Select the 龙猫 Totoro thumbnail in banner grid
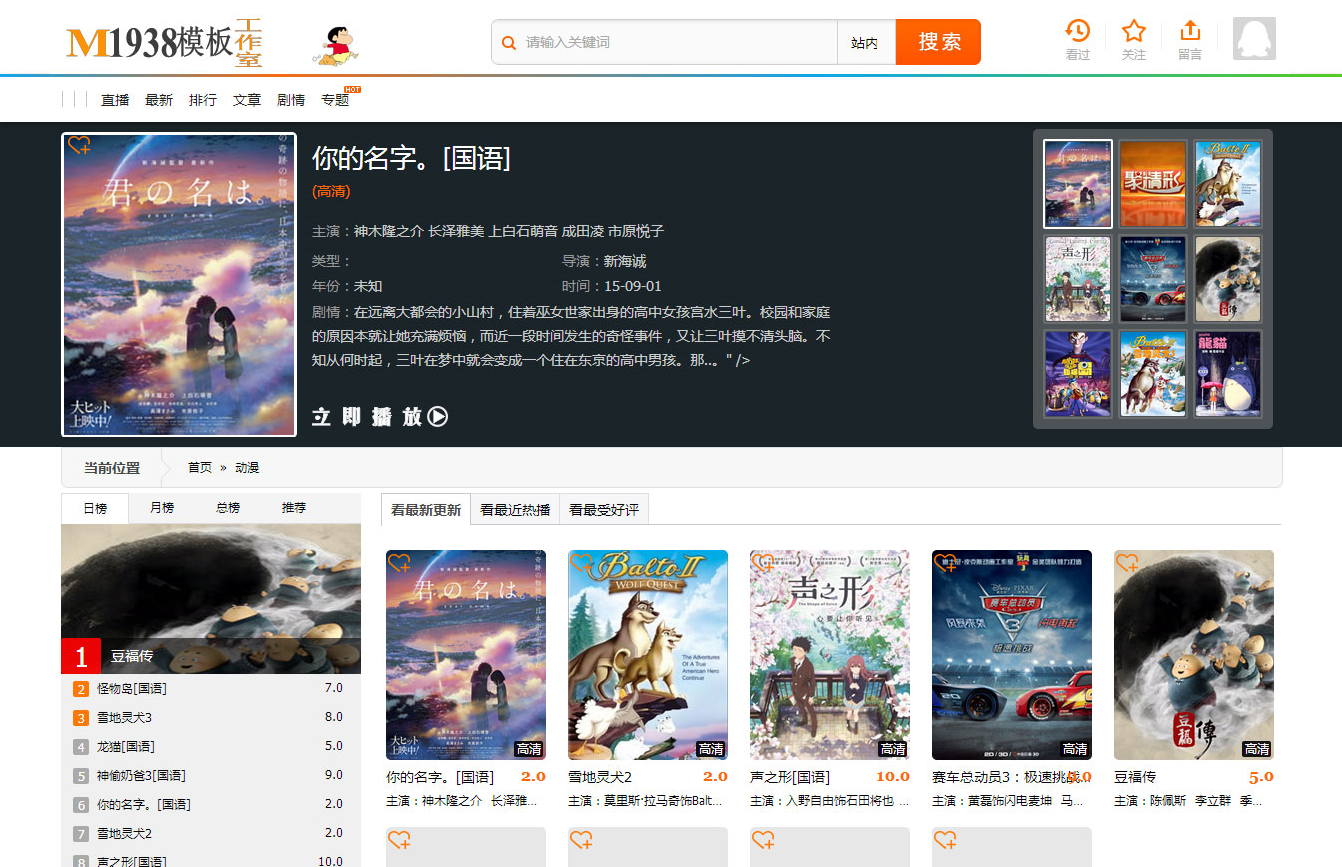The width and height of the screenshot is (1342, 867). pyautogui.click(x=1228, y=373)
